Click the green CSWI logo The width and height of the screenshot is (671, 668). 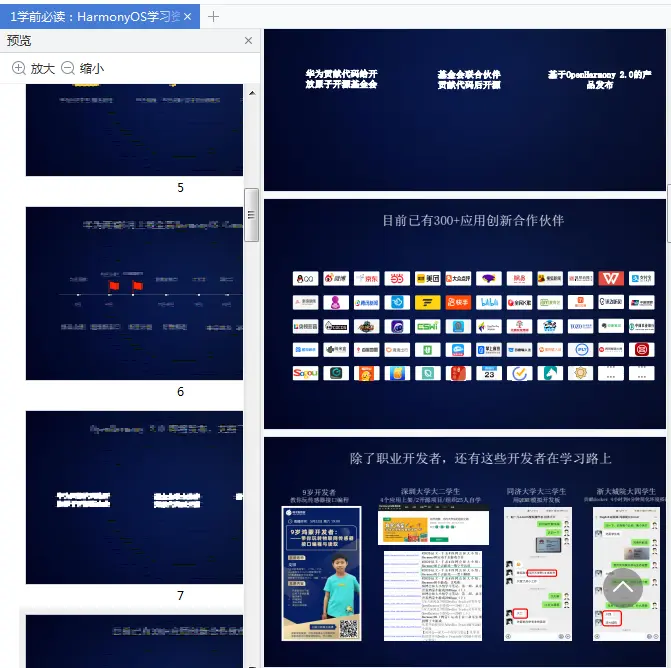tap(428, 327)
